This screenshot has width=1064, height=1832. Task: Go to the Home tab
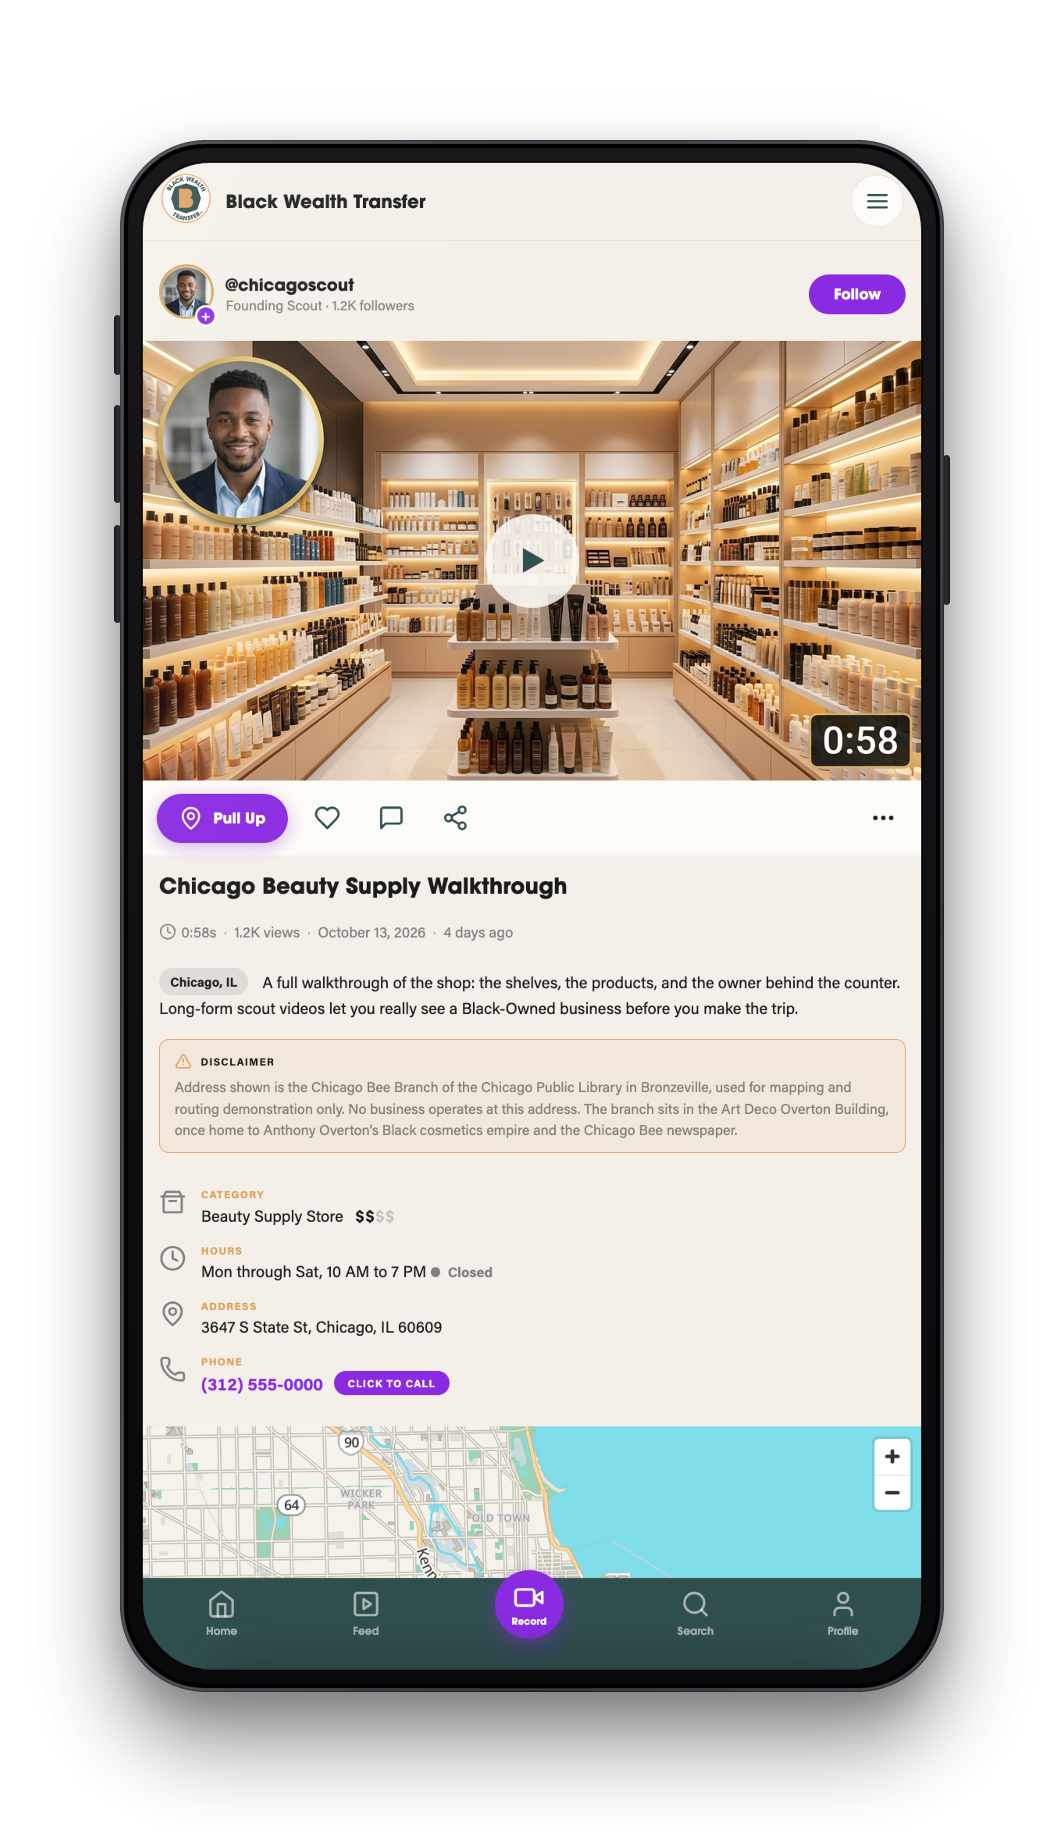coord(221,1613)
